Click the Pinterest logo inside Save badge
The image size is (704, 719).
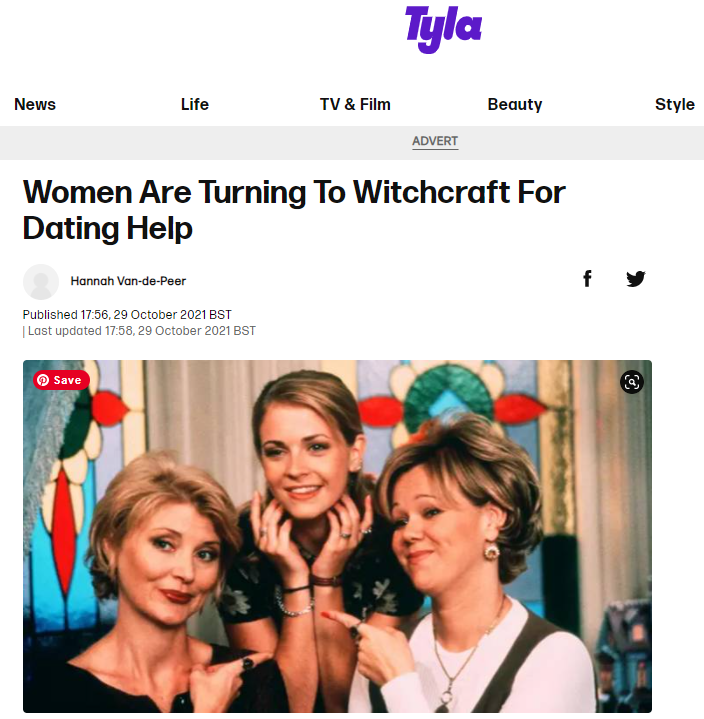tap(43, 380)
